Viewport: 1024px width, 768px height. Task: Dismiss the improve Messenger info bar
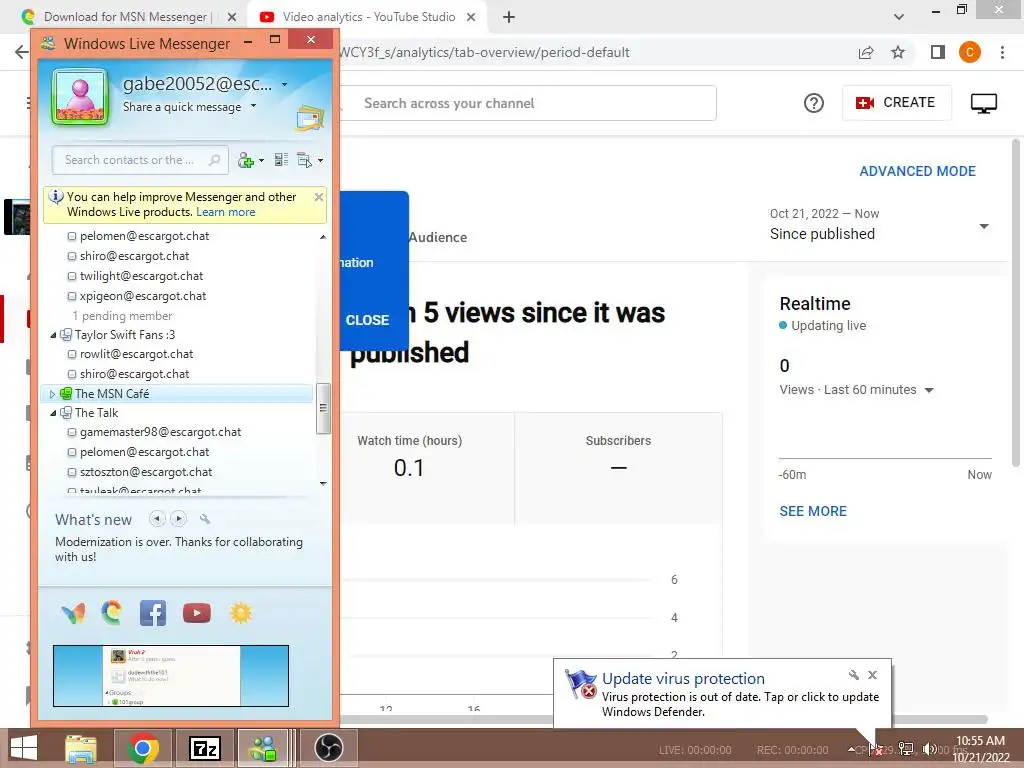(319, 197)
